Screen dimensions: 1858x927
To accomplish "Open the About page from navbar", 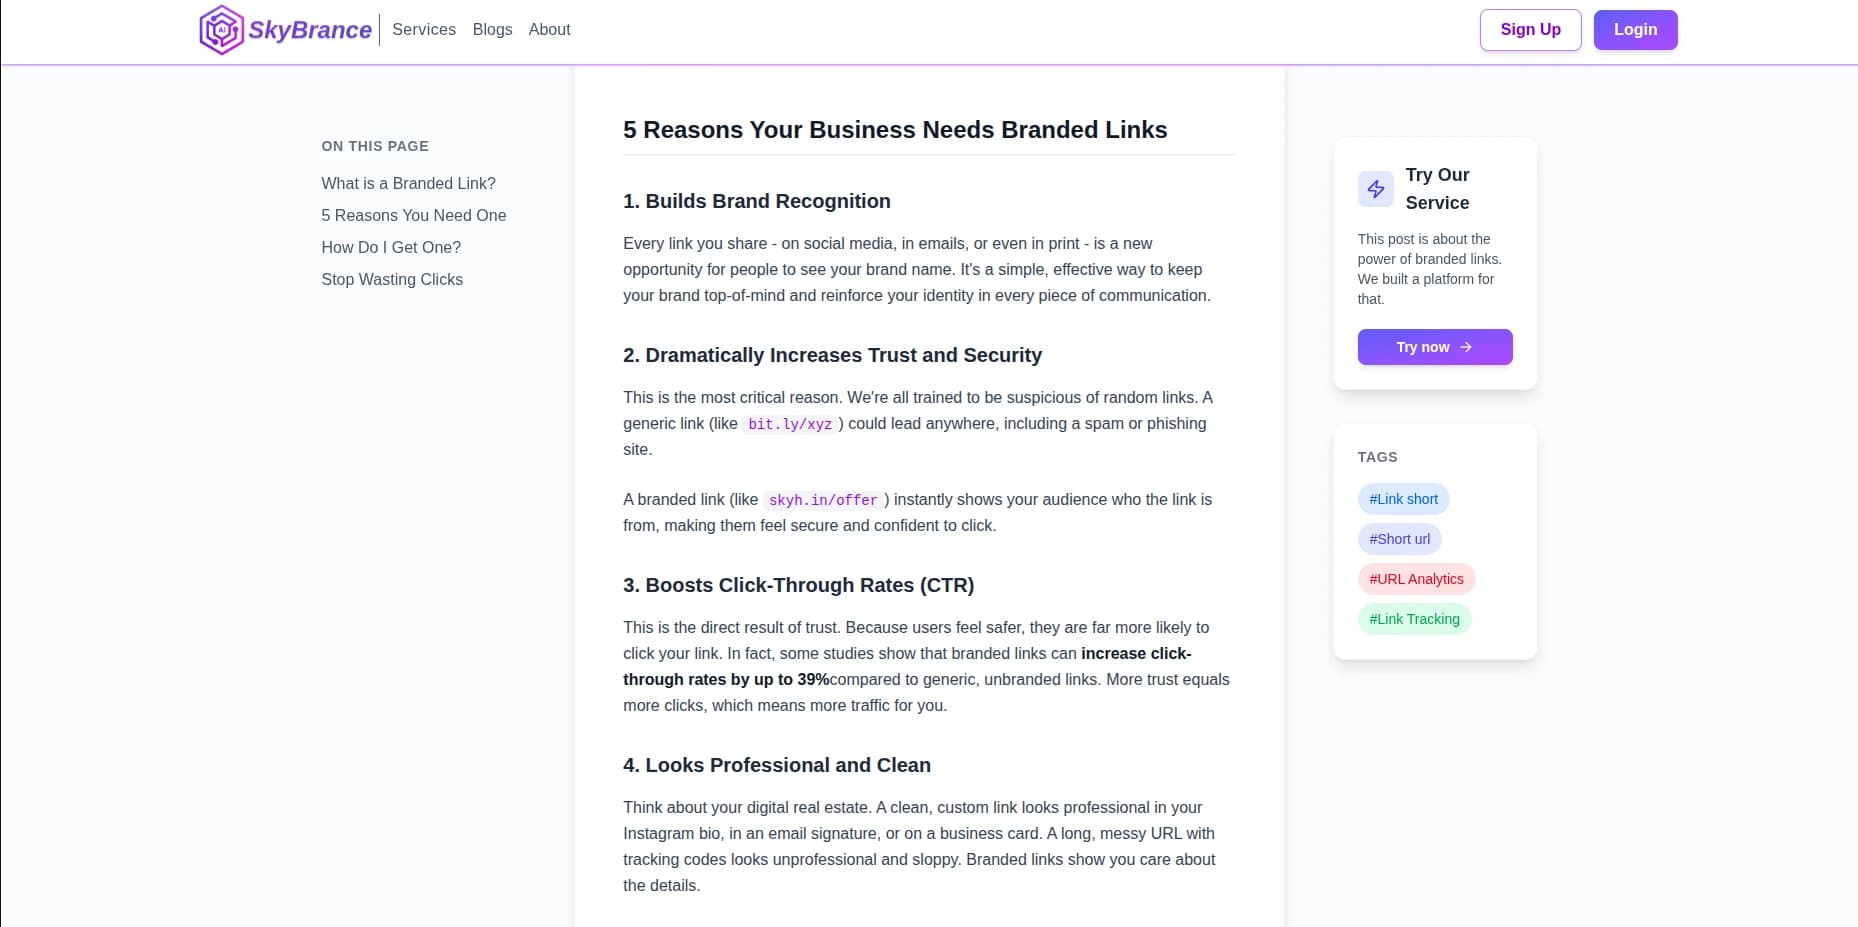I will click(x=549, y=30).
